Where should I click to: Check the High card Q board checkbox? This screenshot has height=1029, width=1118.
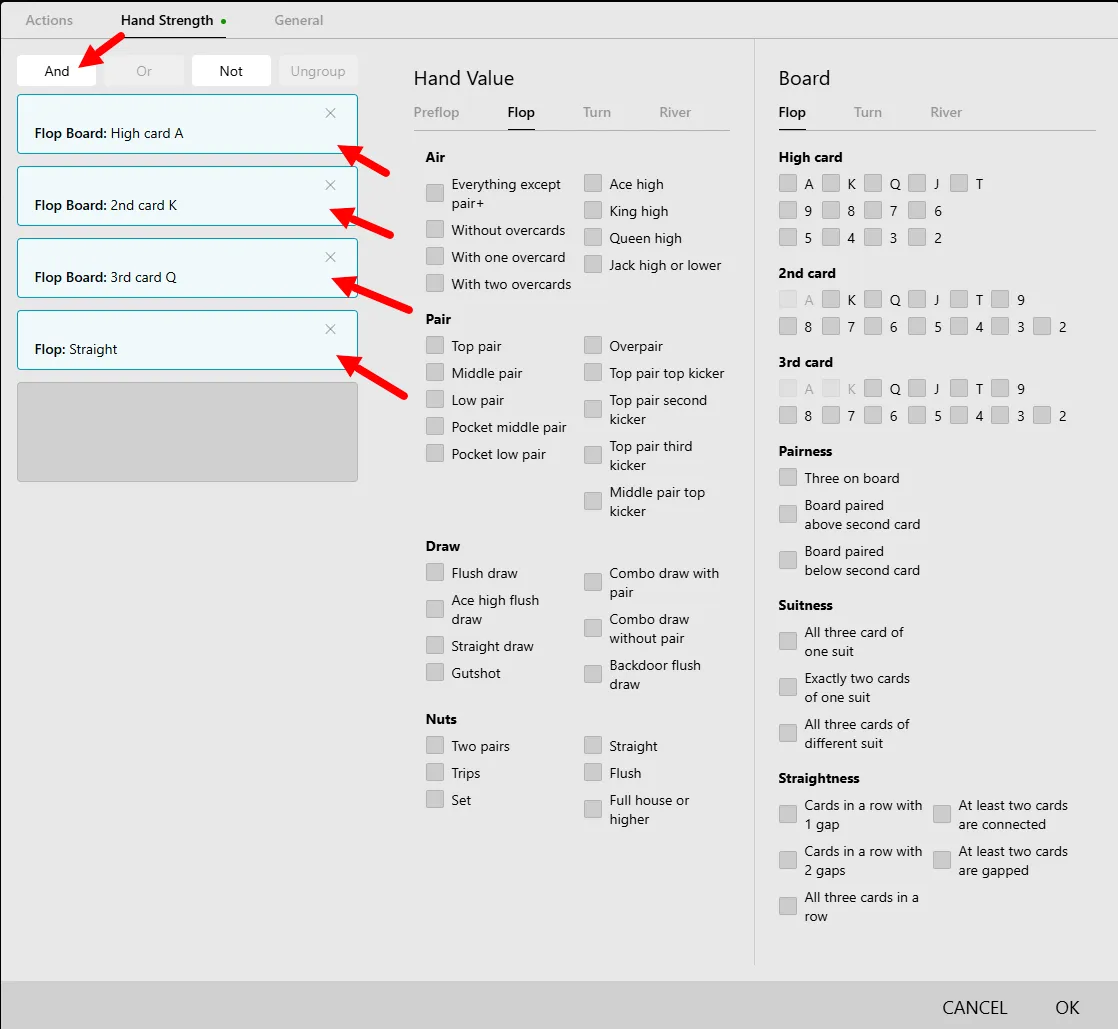pos(873,184)
